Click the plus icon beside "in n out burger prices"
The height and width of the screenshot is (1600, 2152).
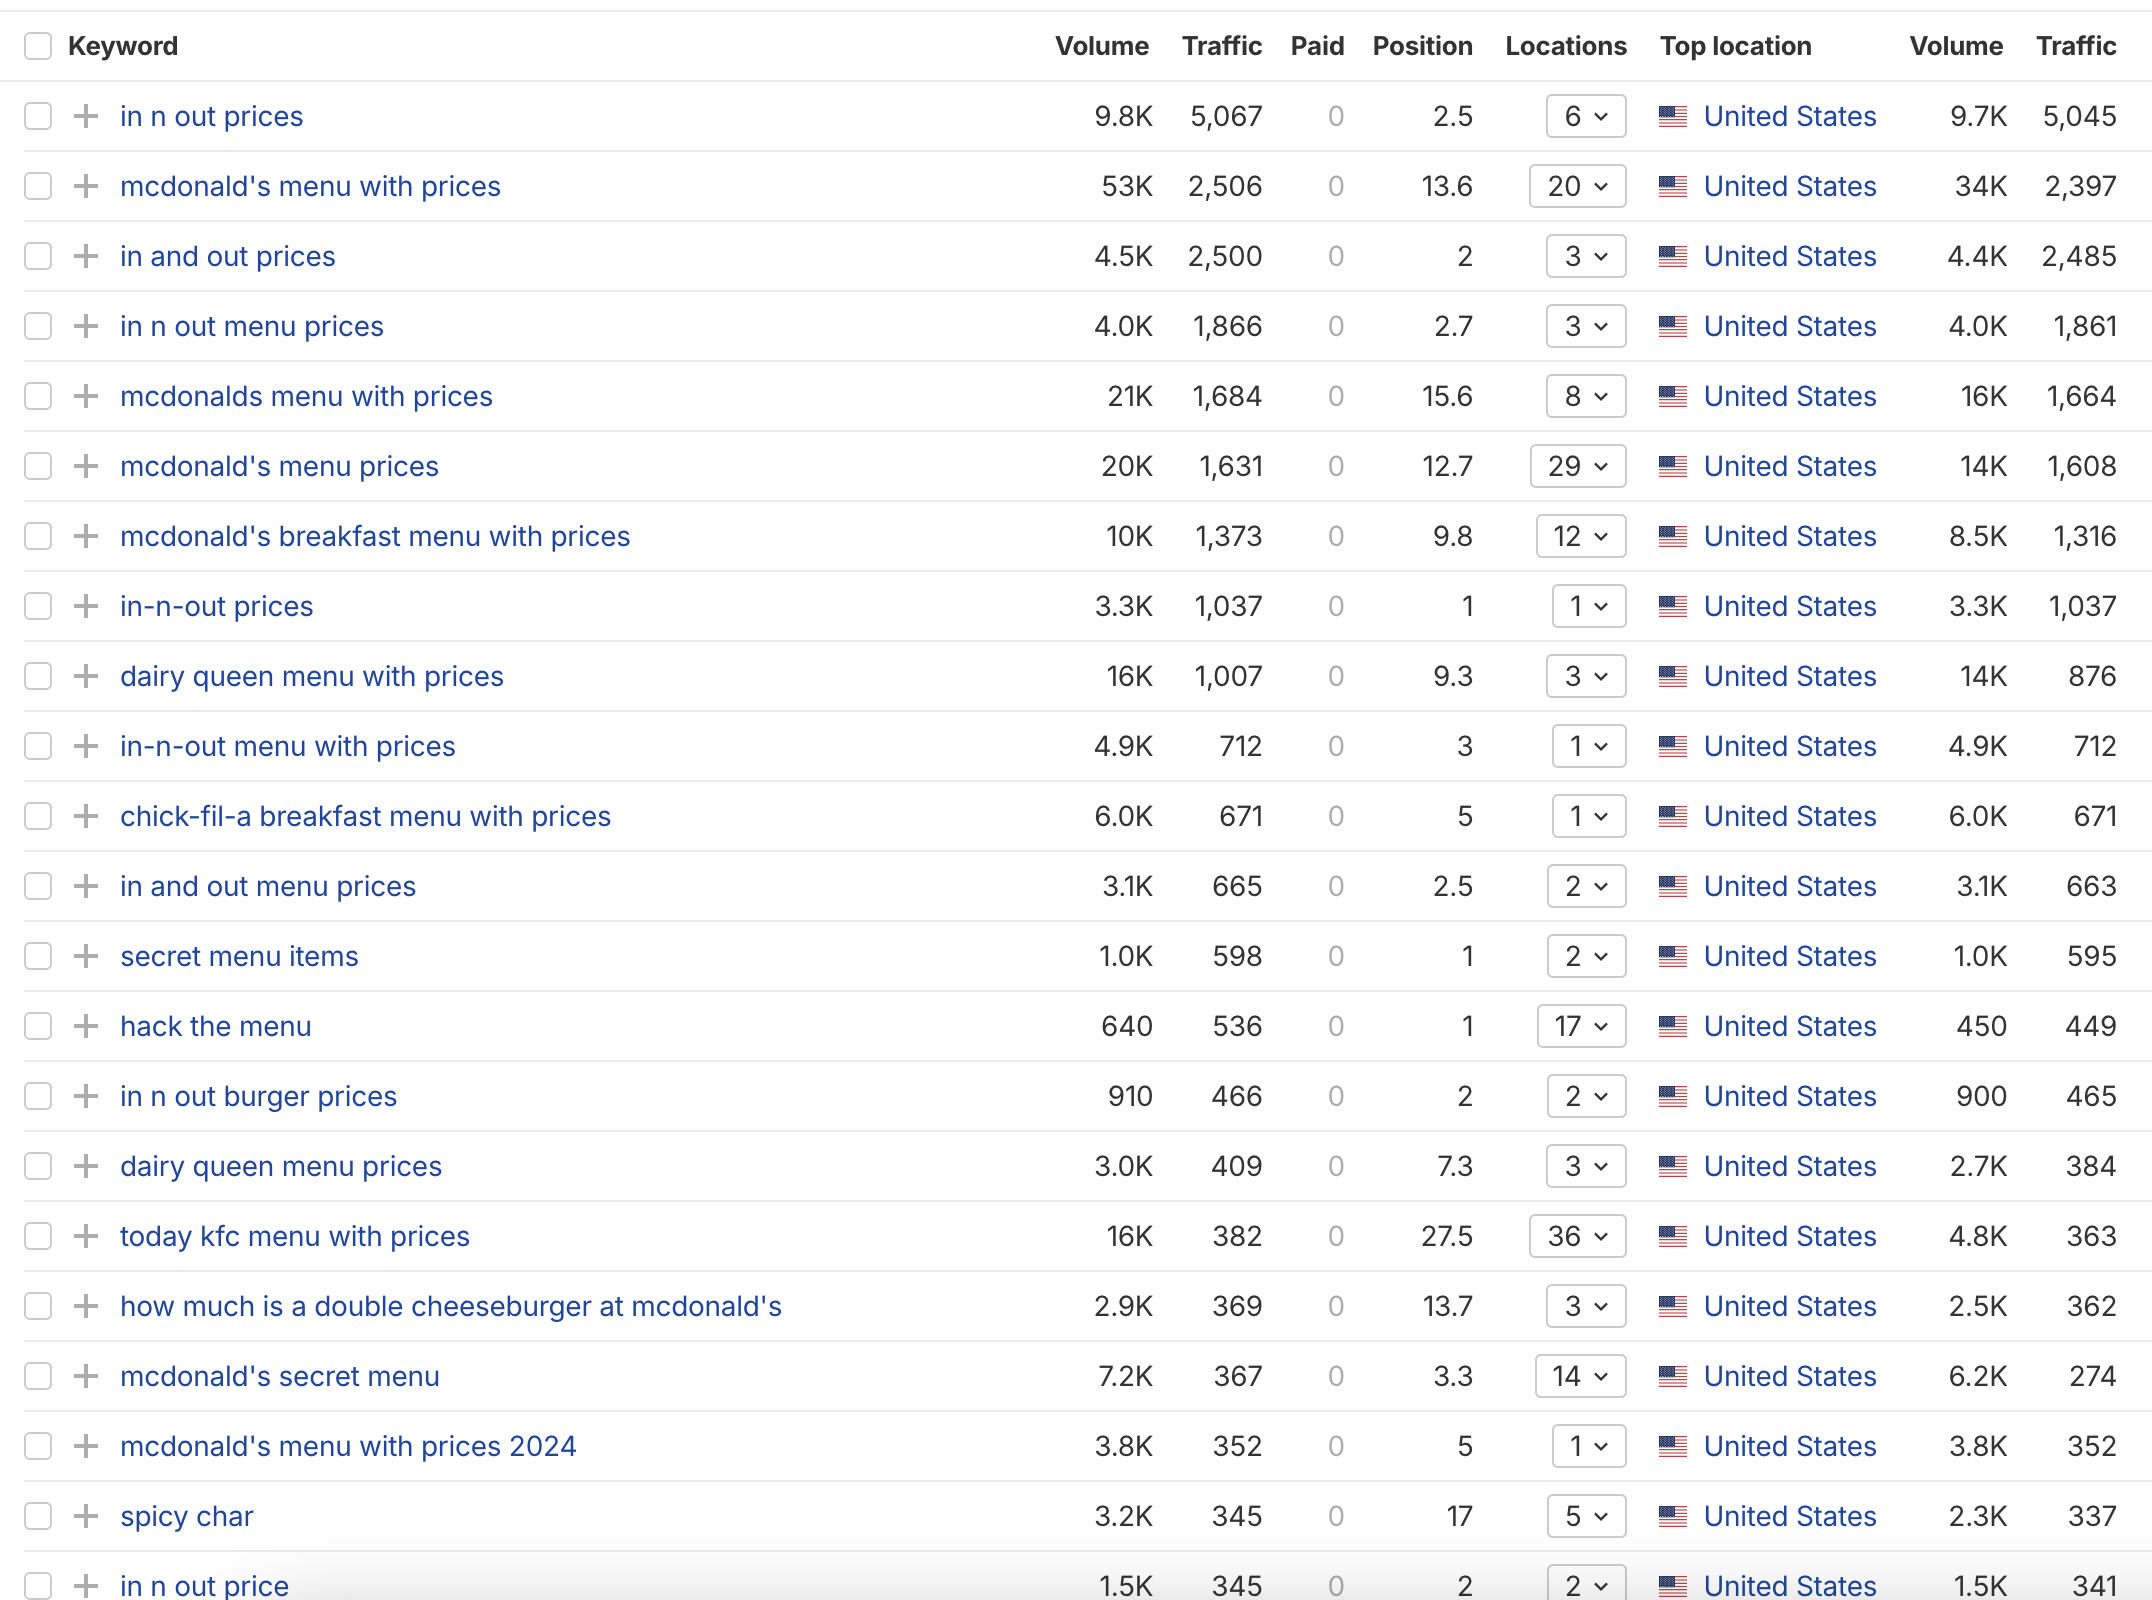[85, 1096]
